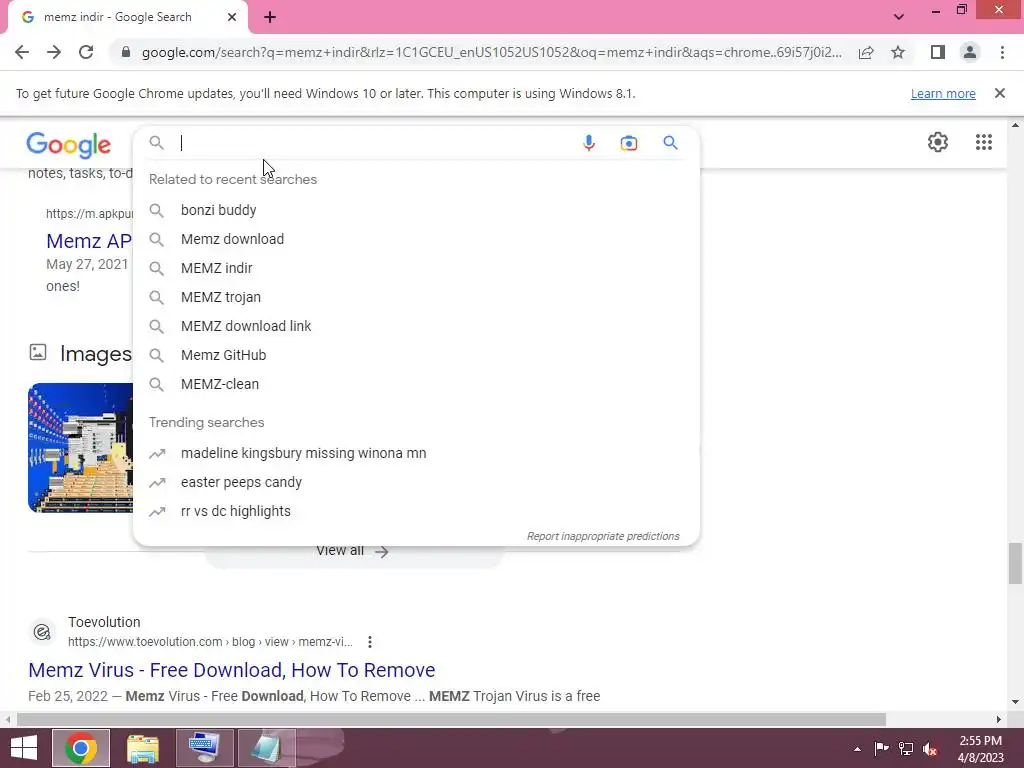Screen dimensions: 1024x768
Task: Open the Chrome three-dot menu
Action: 1002,52
